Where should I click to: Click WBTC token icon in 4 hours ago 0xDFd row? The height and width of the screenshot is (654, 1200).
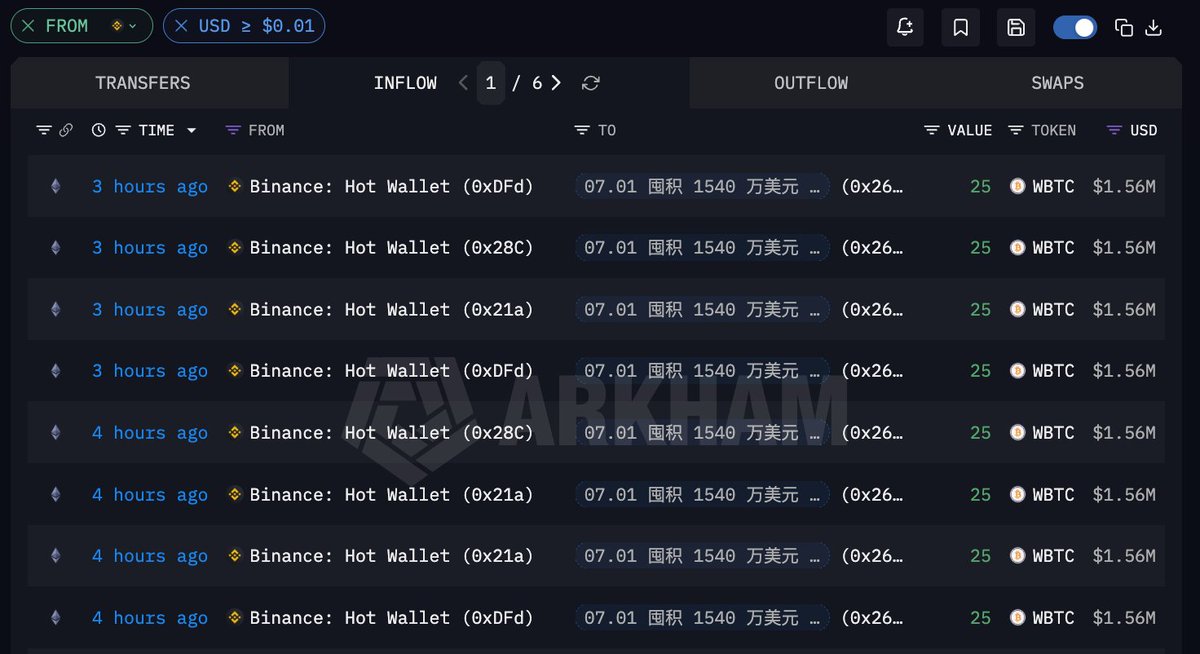[1017, 618]
